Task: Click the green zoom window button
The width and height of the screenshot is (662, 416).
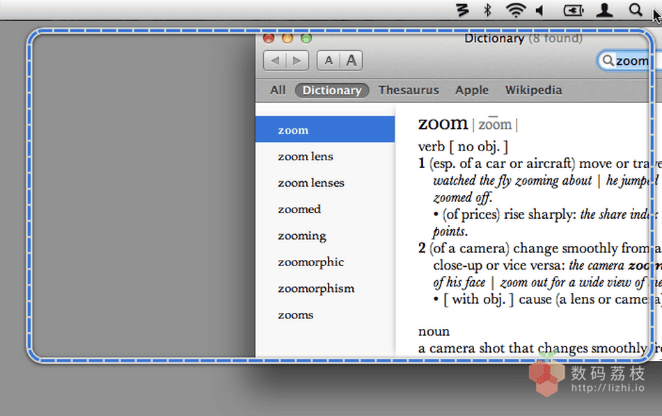Action: point(306,39)
